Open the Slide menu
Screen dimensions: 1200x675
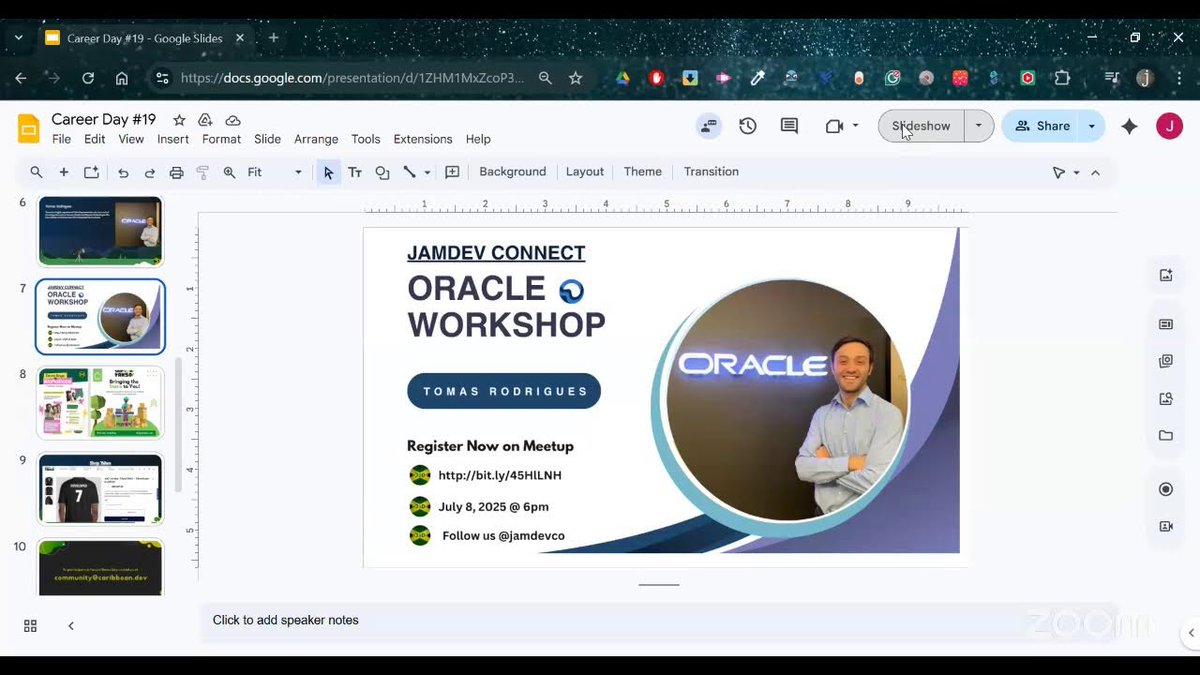pyautogui.click(x=267, y=139)
